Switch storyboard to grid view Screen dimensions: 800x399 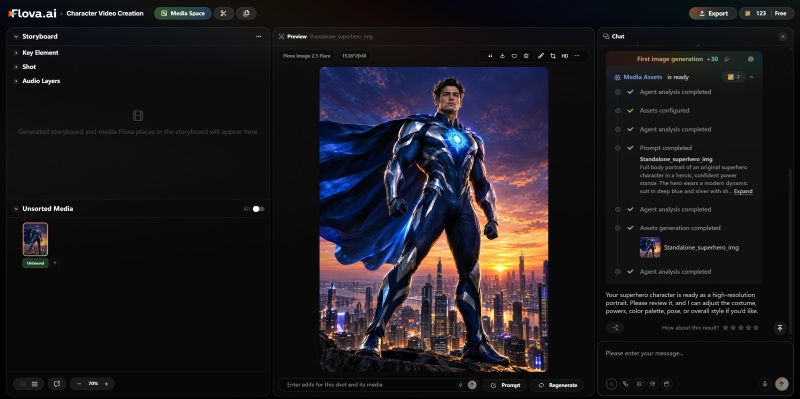tap(22, 384)
